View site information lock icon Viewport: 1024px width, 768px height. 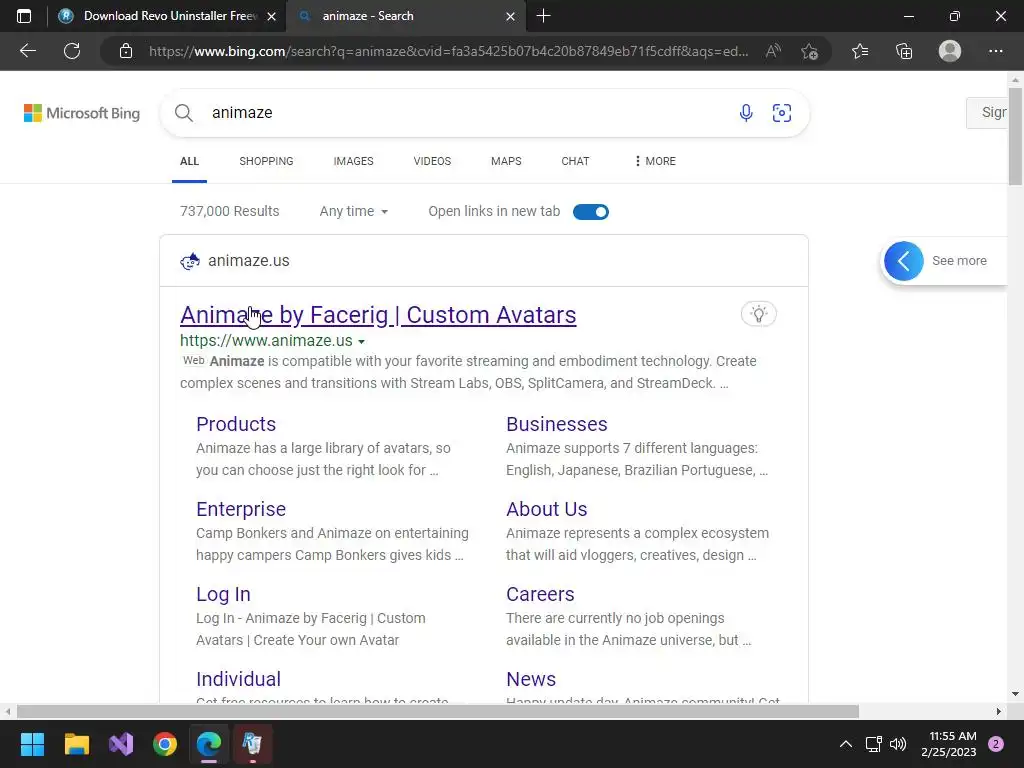point(126,51)
